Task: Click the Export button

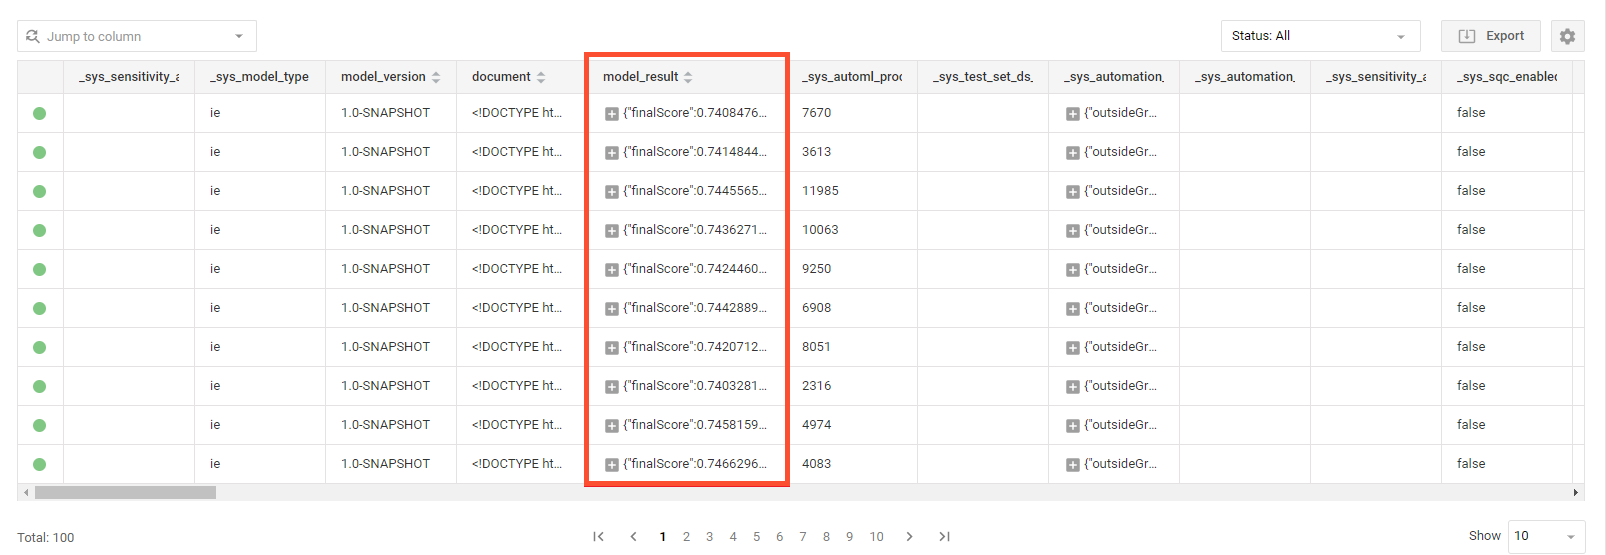Action: 1491,36
